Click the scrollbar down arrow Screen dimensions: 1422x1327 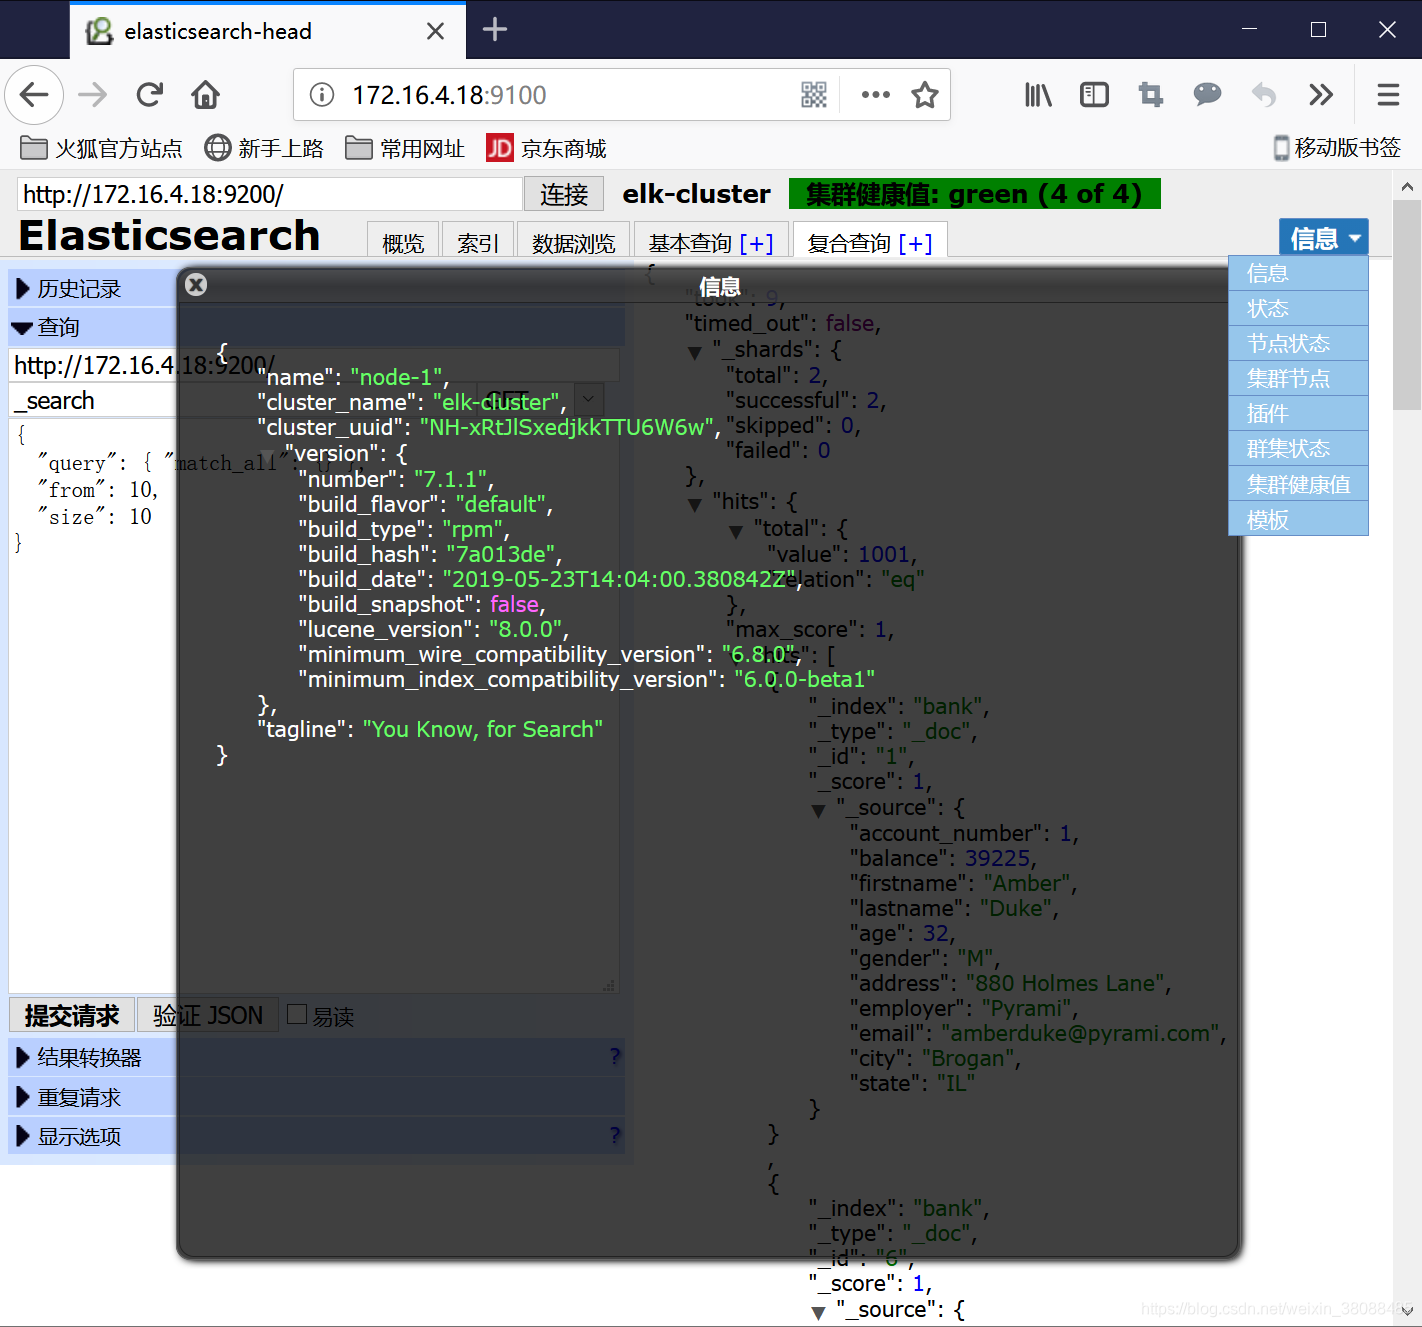tap(1407, 1310)
